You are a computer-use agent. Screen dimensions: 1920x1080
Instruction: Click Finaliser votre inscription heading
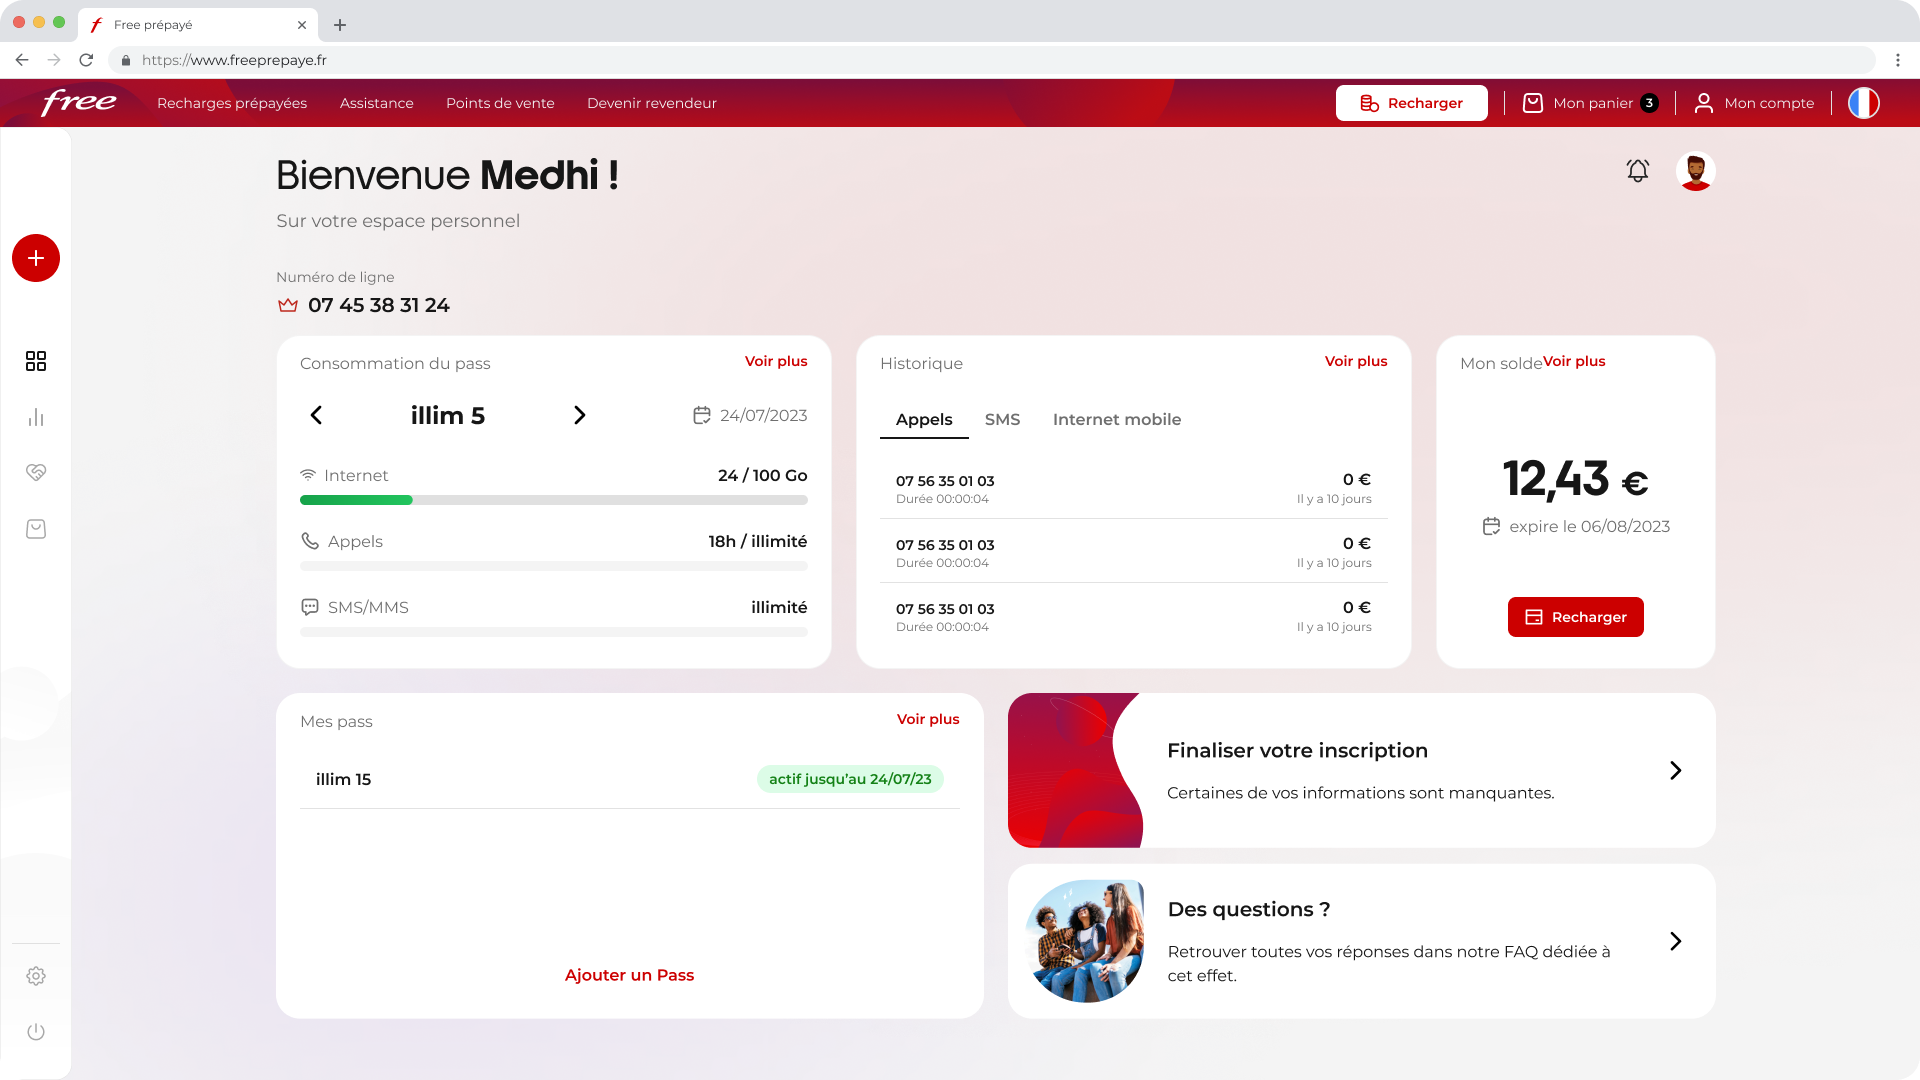coord(1297,751)
